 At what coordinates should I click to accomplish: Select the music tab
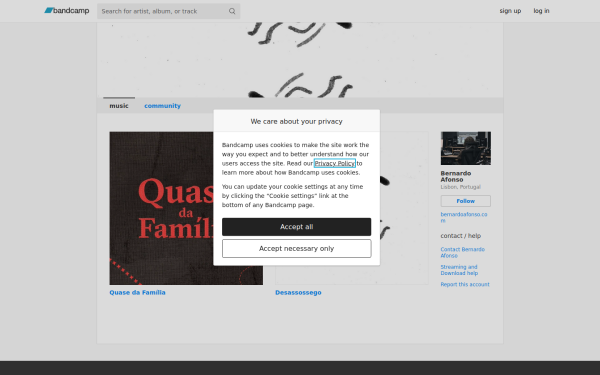119,106
